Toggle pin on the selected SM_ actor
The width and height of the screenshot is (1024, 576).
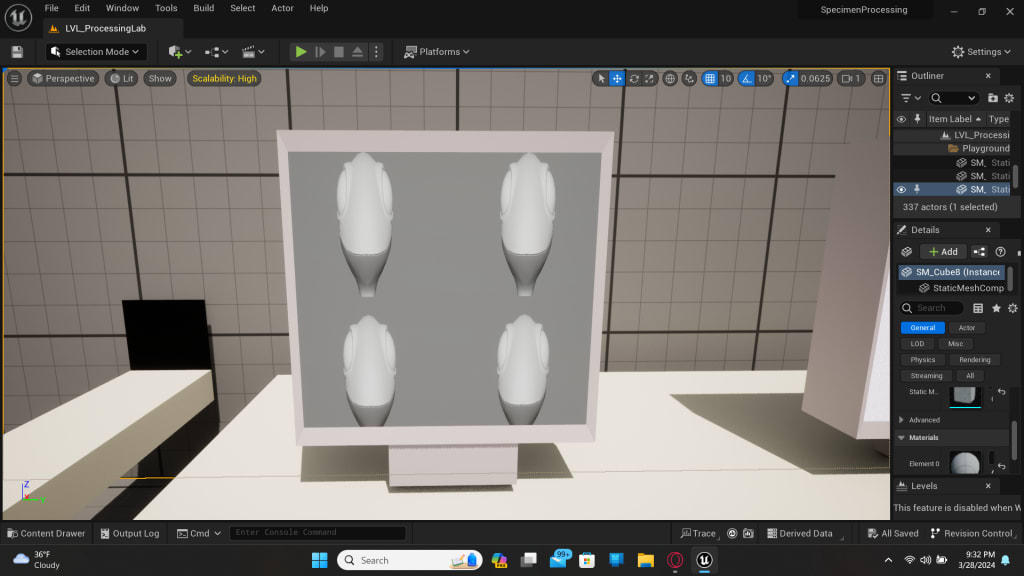click(917, 189)
